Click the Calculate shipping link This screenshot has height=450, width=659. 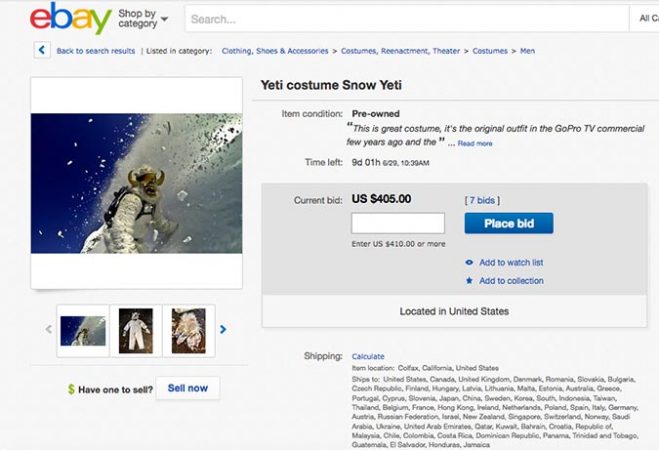368,356
